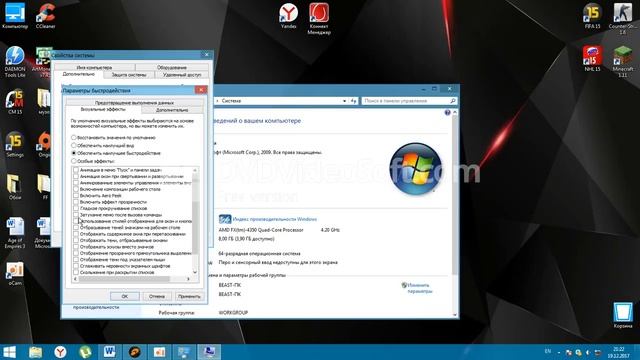The image size is (640, 360).
Task: Open File Explorer from the taskbar
Action: [36, 352]
